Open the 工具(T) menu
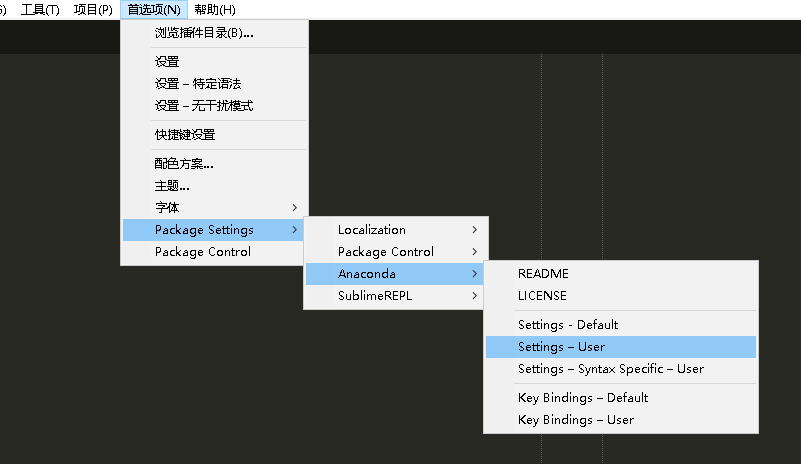 tap(40, 10)
